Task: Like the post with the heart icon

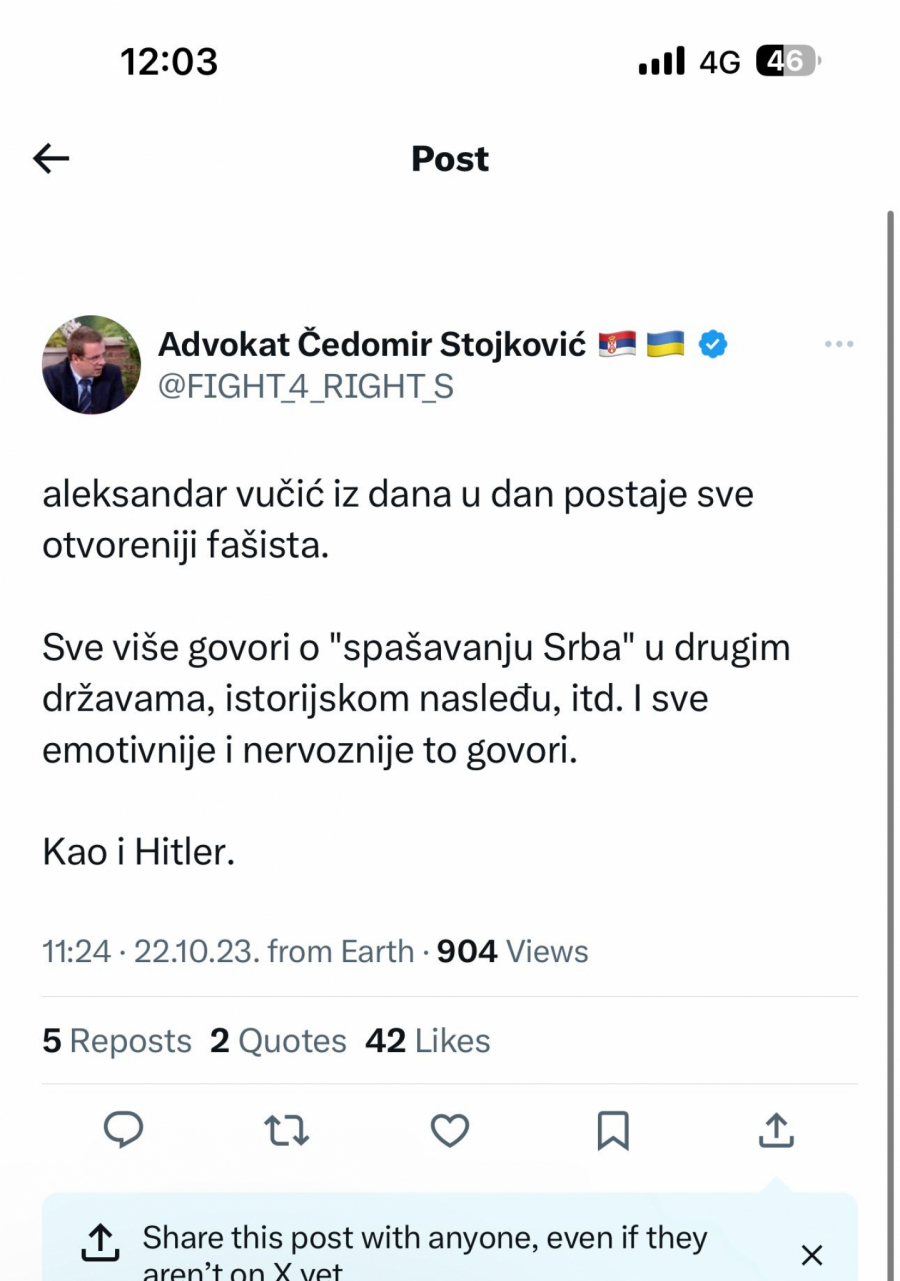Action: click(x=449, y=1131)
